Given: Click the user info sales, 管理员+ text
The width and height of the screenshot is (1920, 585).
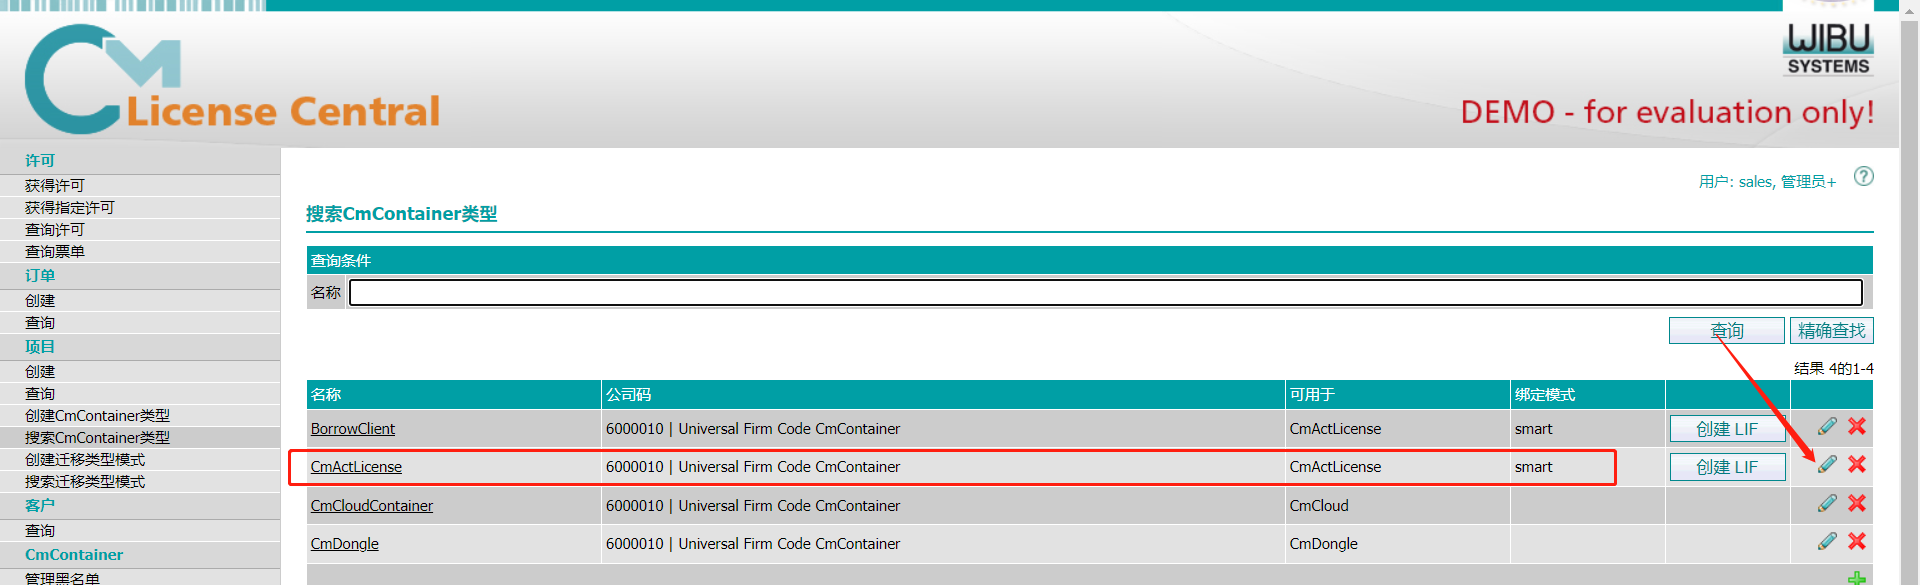Looking at the screenshot, I should coord(1767,182).
